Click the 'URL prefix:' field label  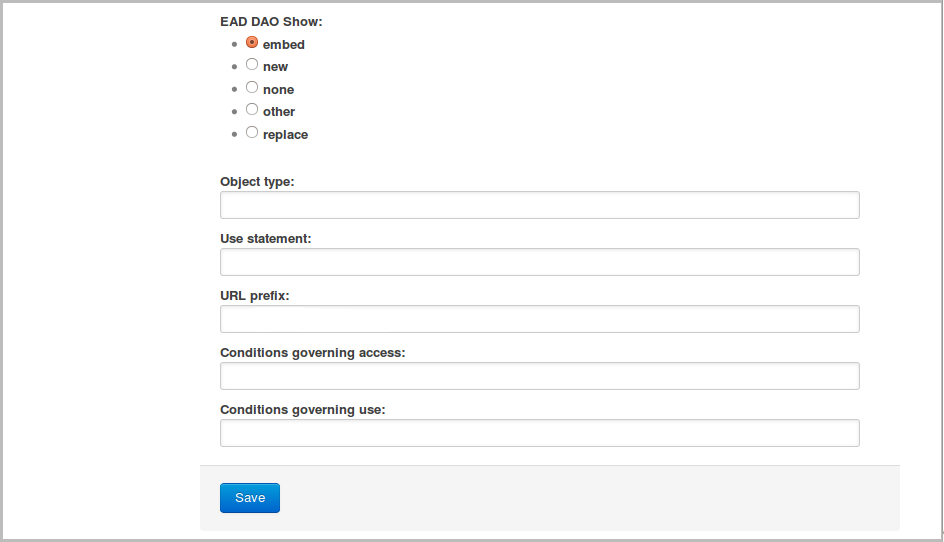[254, 296]
